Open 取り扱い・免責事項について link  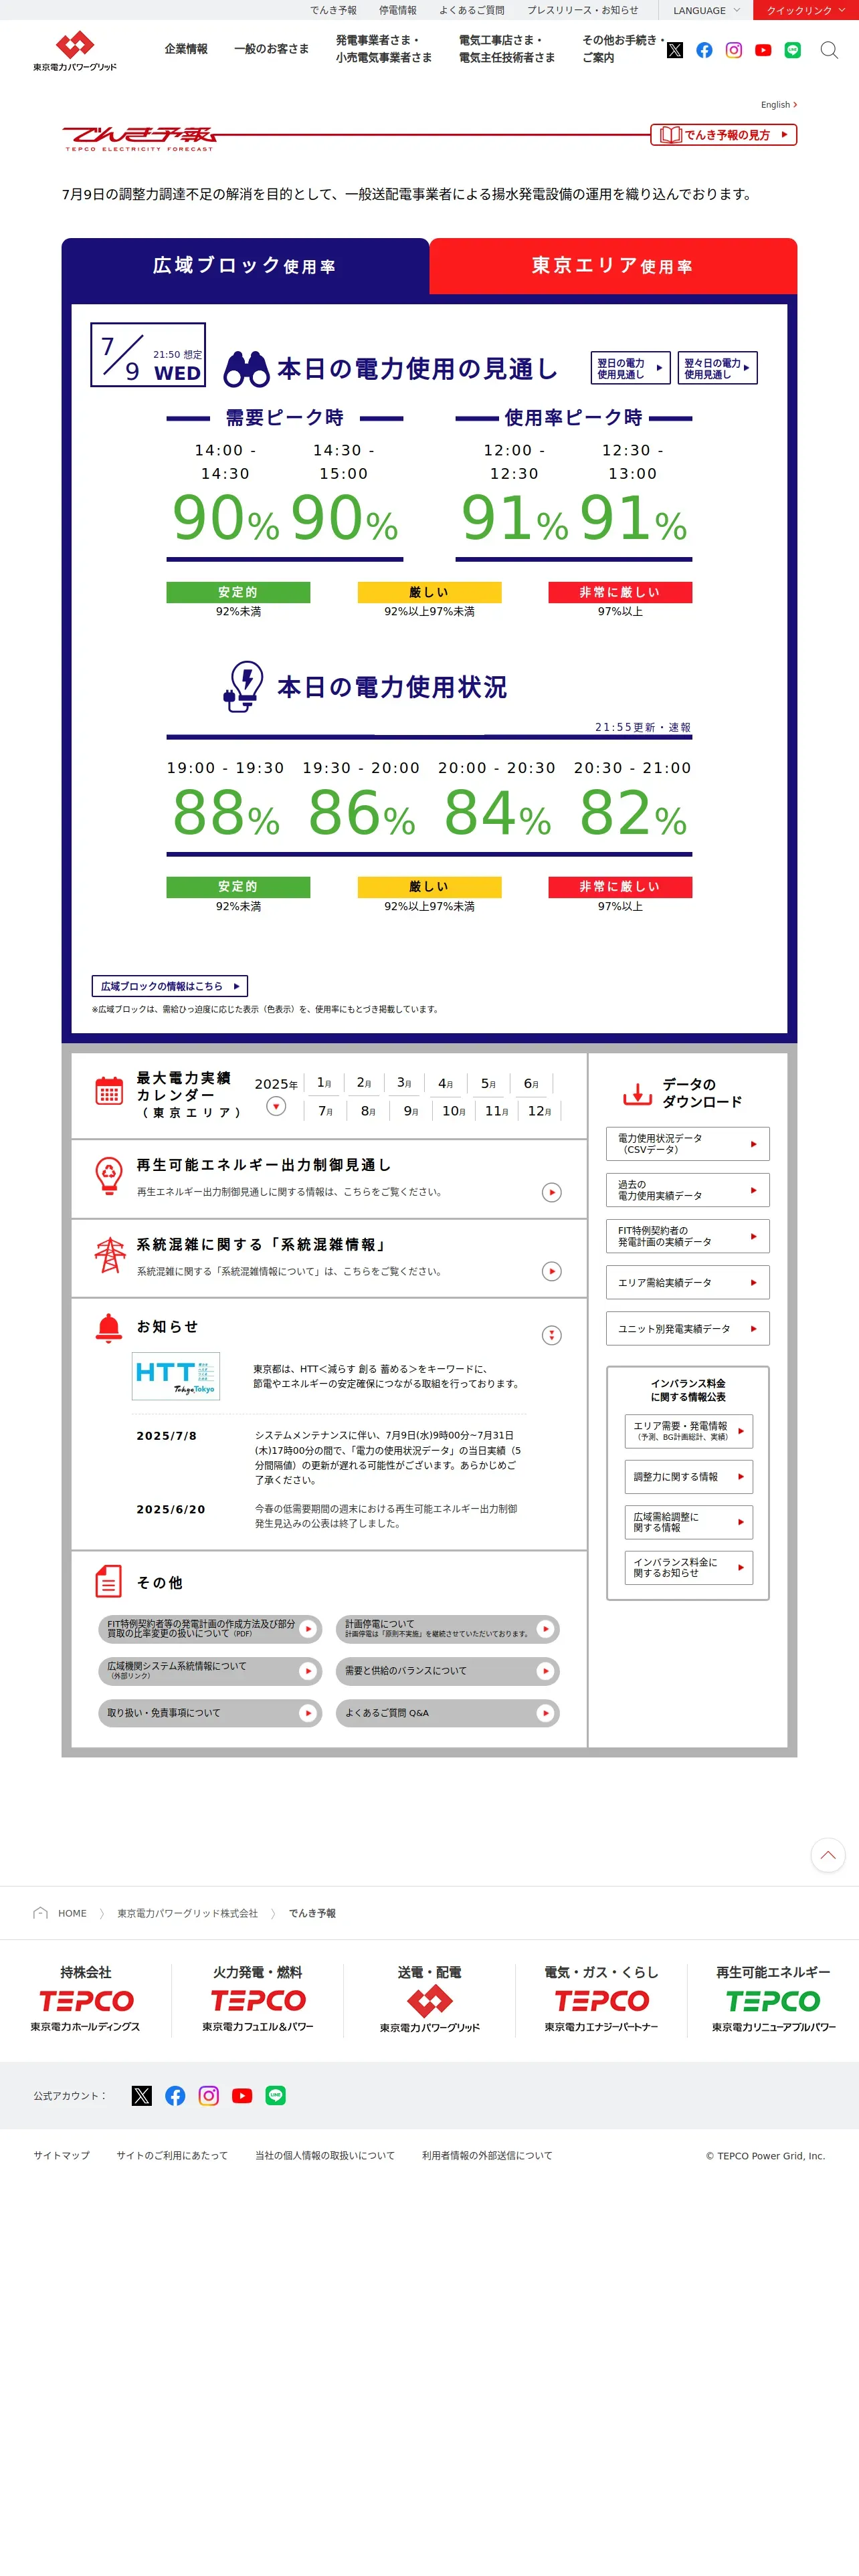(x=210, y=1713)
